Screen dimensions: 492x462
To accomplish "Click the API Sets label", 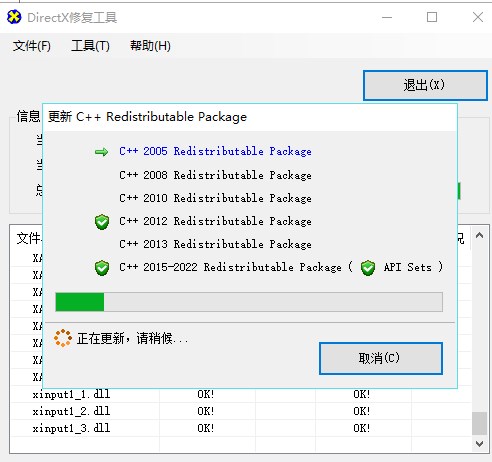I will pyautogui.click(x=407, y=267).
